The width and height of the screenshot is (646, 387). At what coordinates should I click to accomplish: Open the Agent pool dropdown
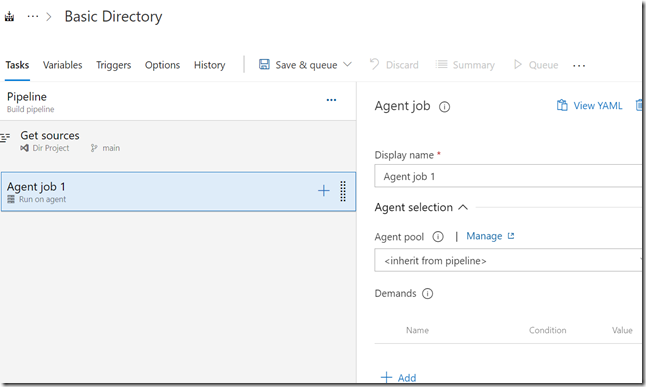[x=508, y=260]
